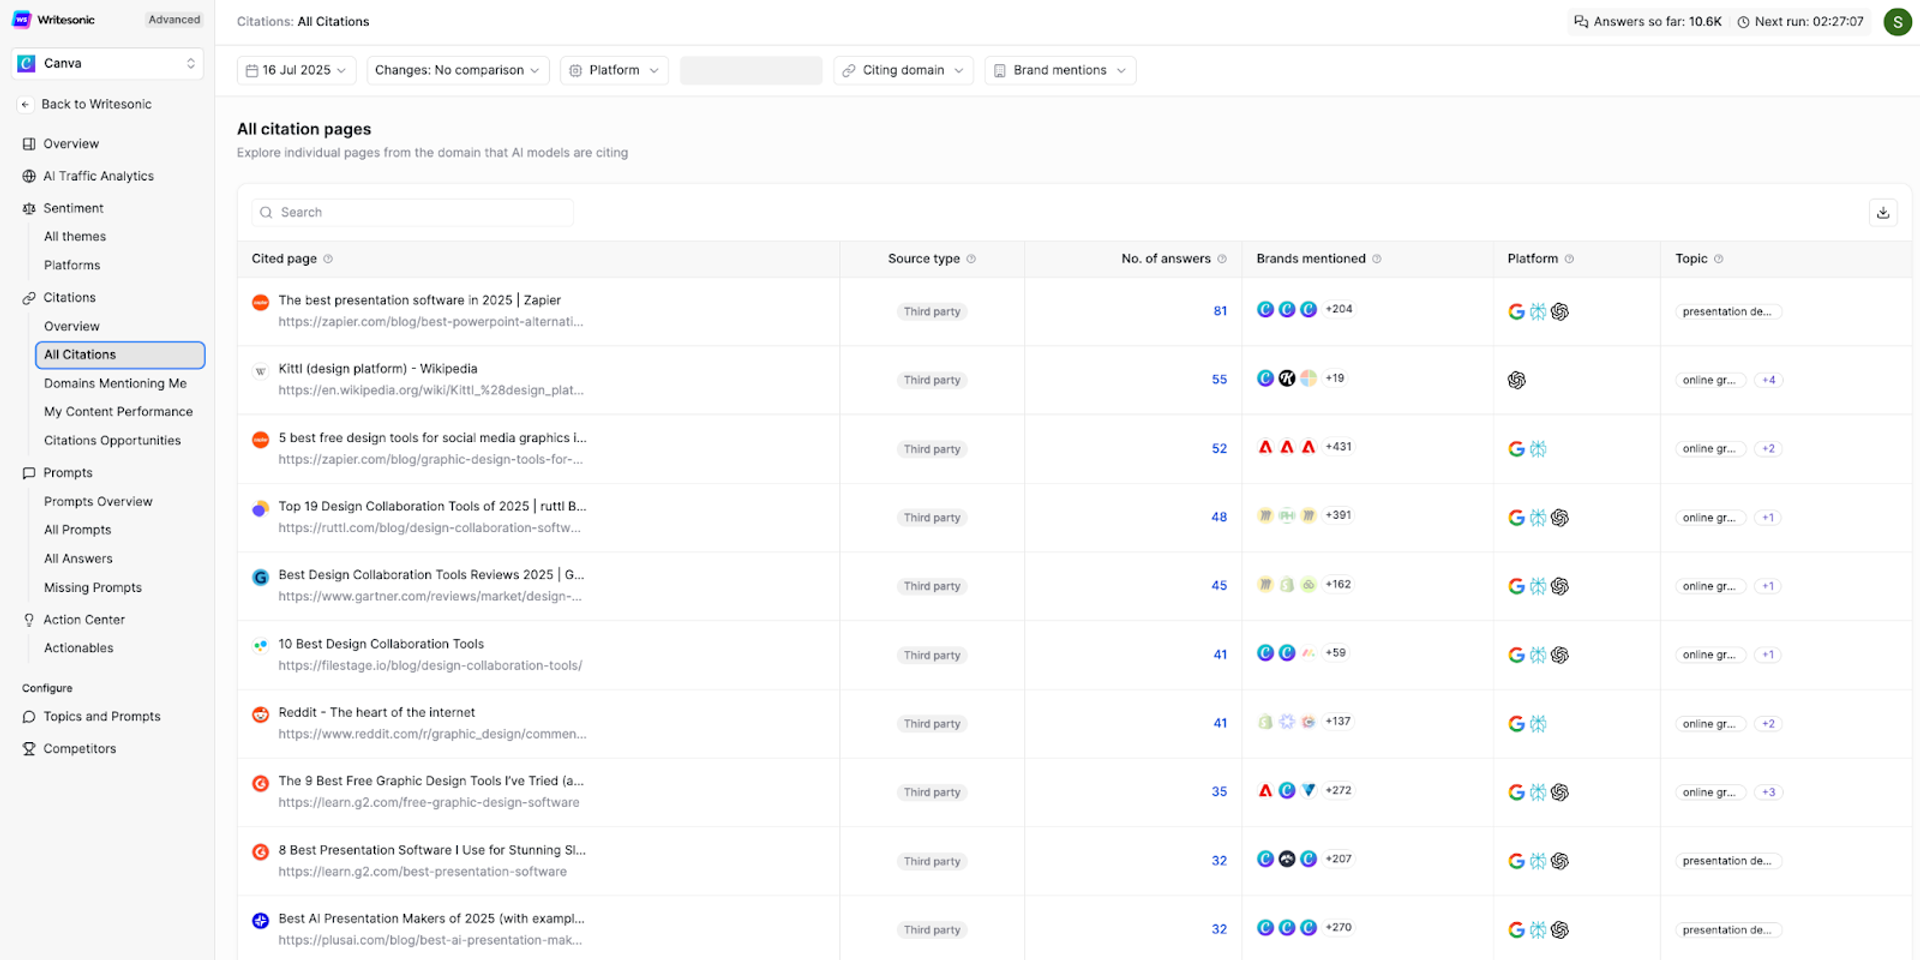
Task: Click the Action Center lightbulb icon
Action: [x=29, y=620]
